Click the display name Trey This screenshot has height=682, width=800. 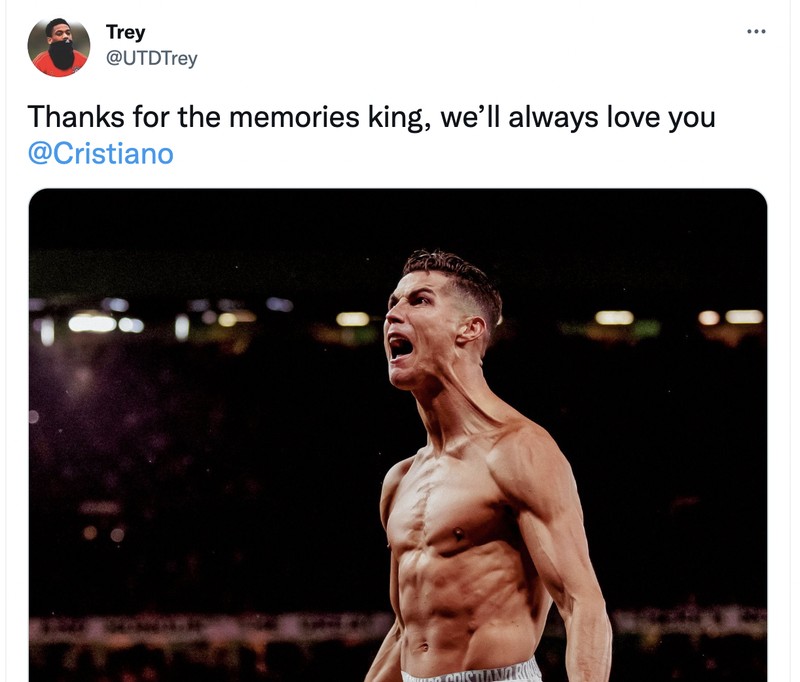pos(124,31)
